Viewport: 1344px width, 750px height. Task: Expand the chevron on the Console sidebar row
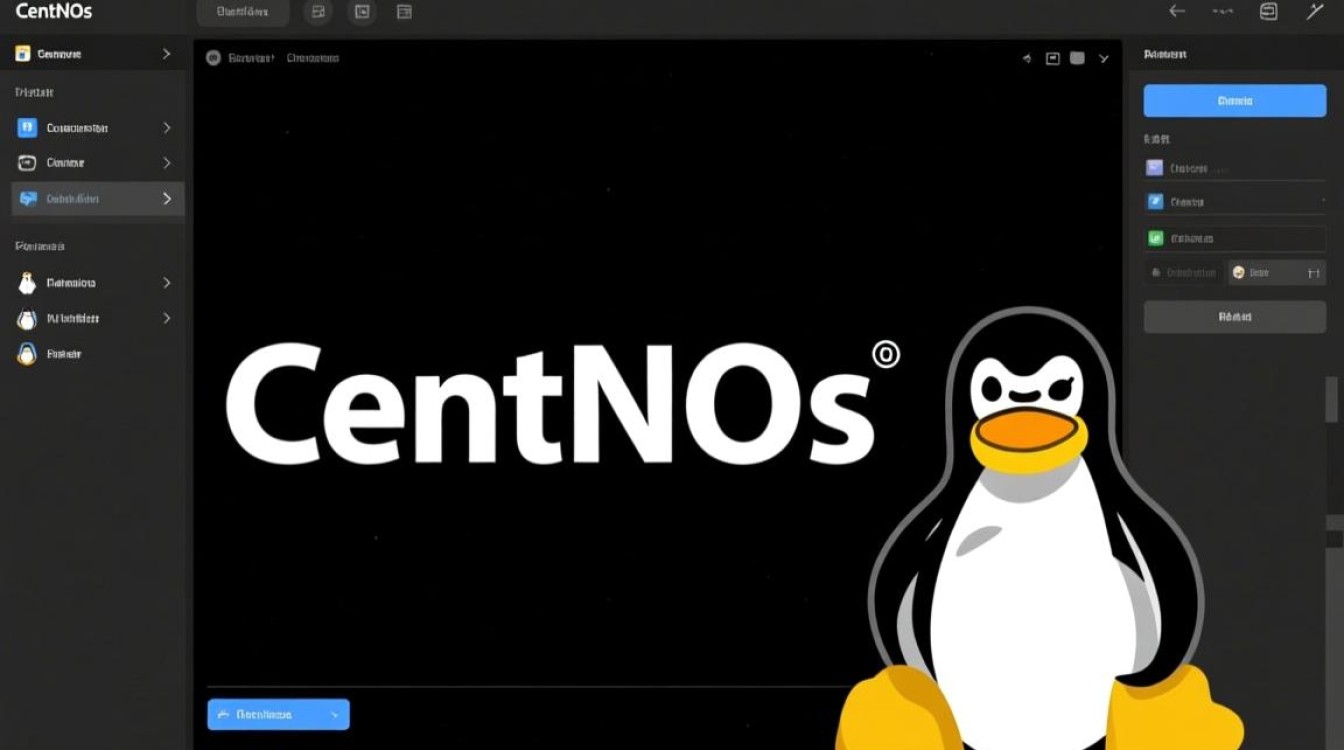(x=168, y=162)
